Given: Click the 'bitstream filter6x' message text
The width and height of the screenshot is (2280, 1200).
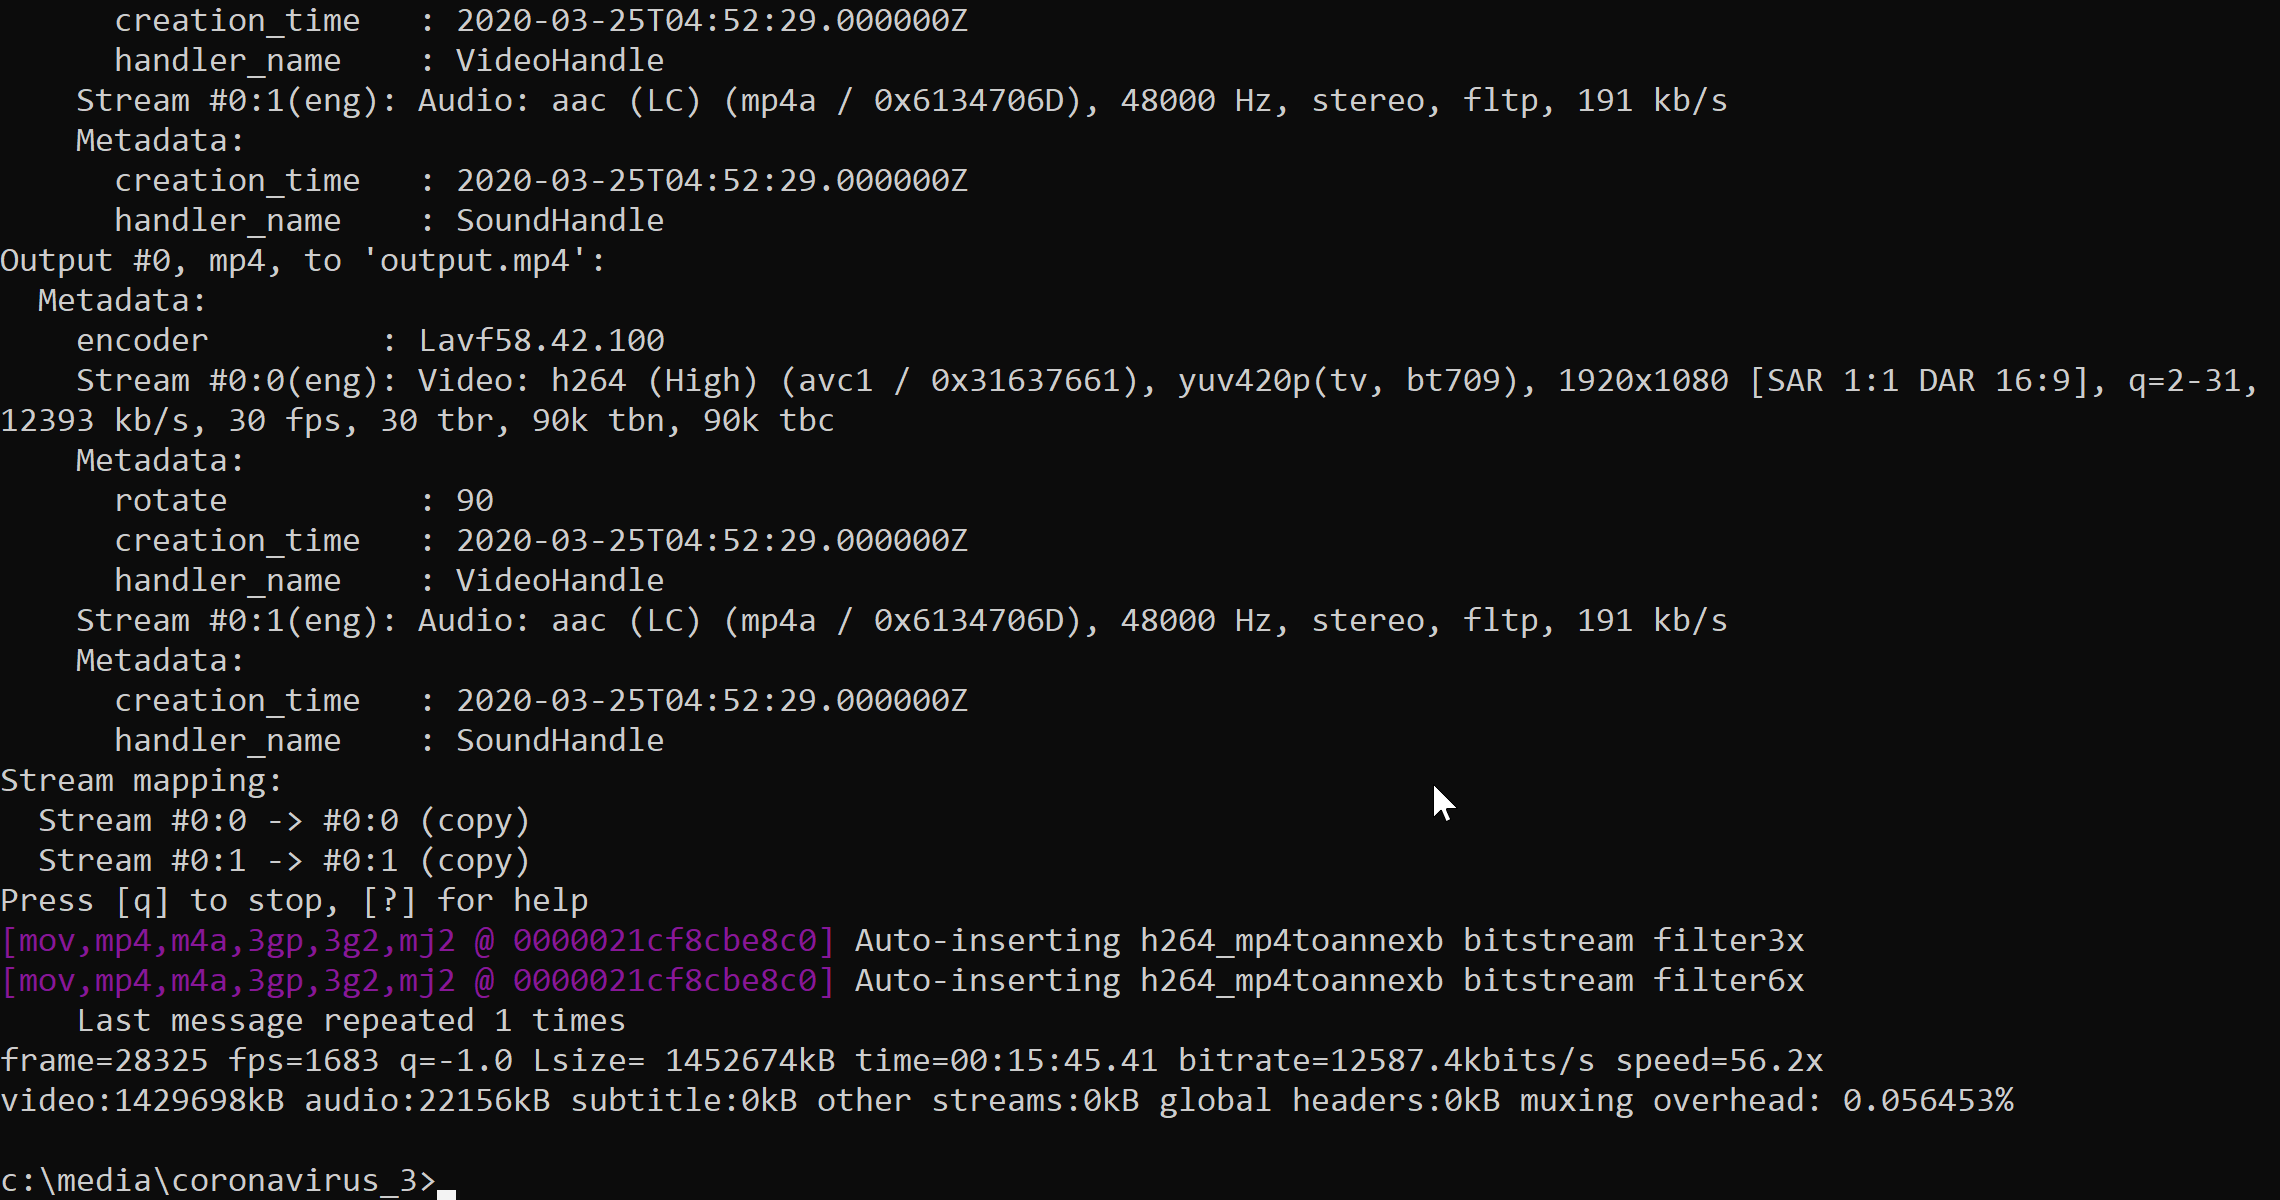Looking at the screenshot, I should tap(1633, 981).
